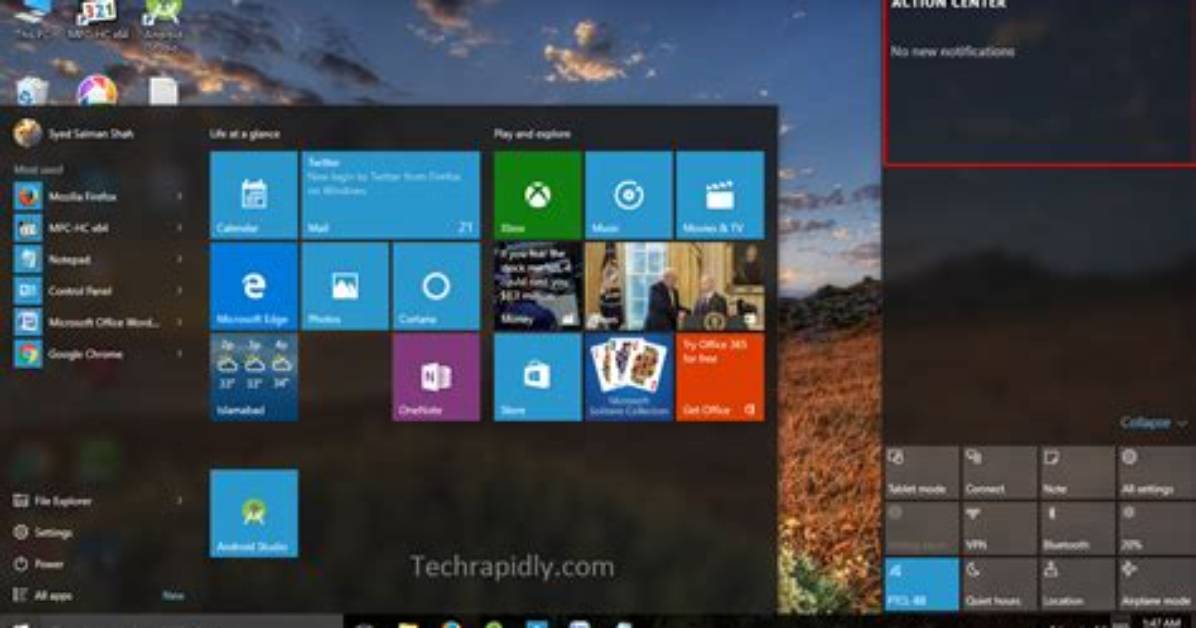Open the News tile with the photo

(674, 286)
